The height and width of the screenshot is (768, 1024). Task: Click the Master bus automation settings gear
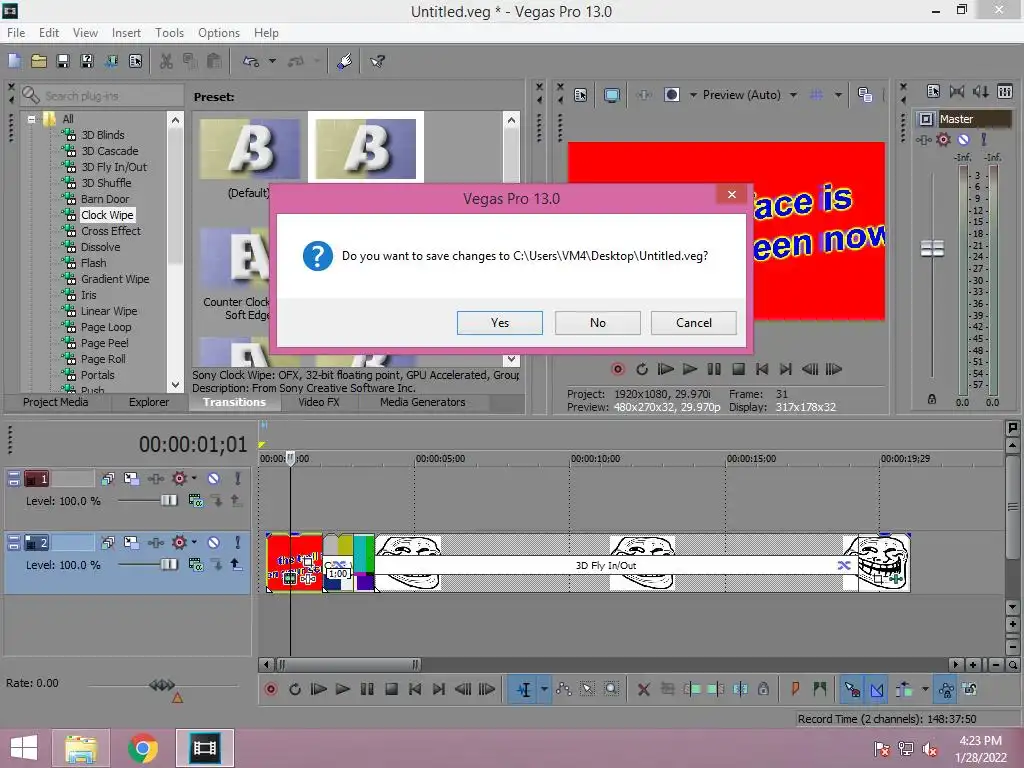coord(943,139)
